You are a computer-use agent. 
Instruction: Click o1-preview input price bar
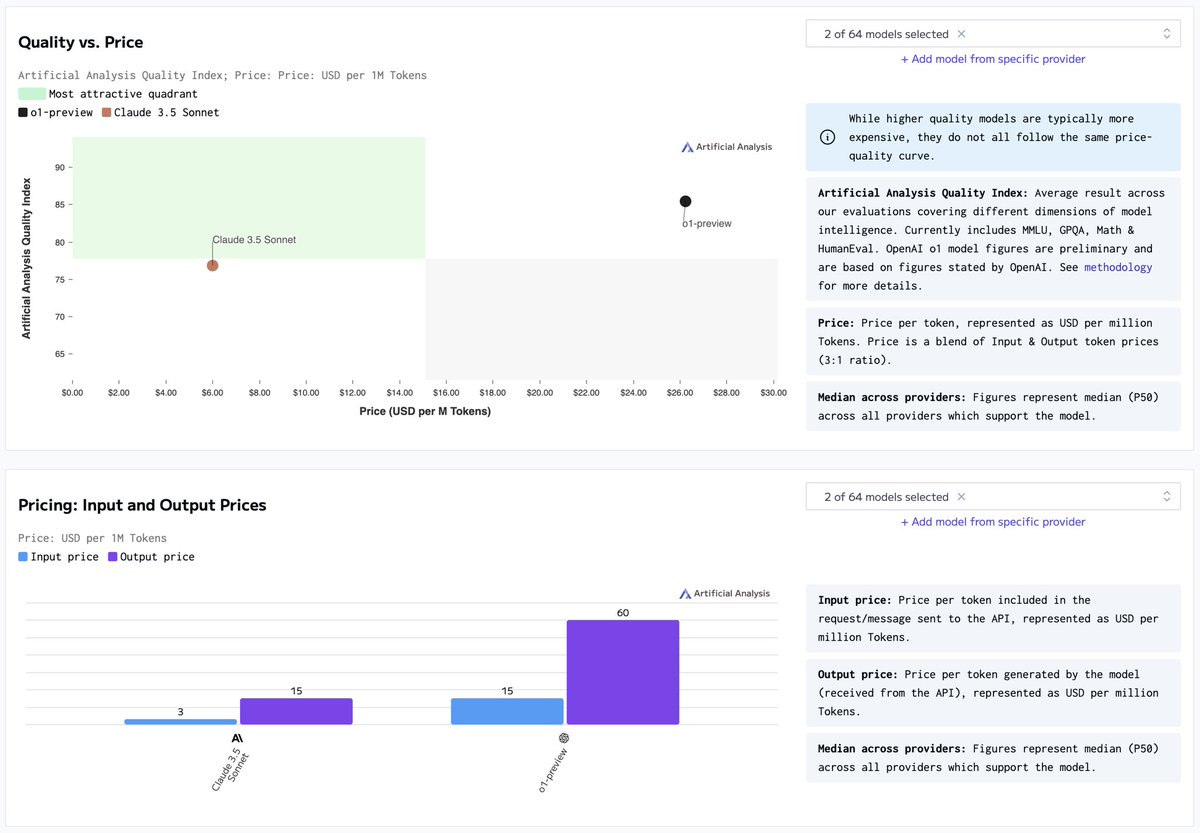click(x=507, y=711)
